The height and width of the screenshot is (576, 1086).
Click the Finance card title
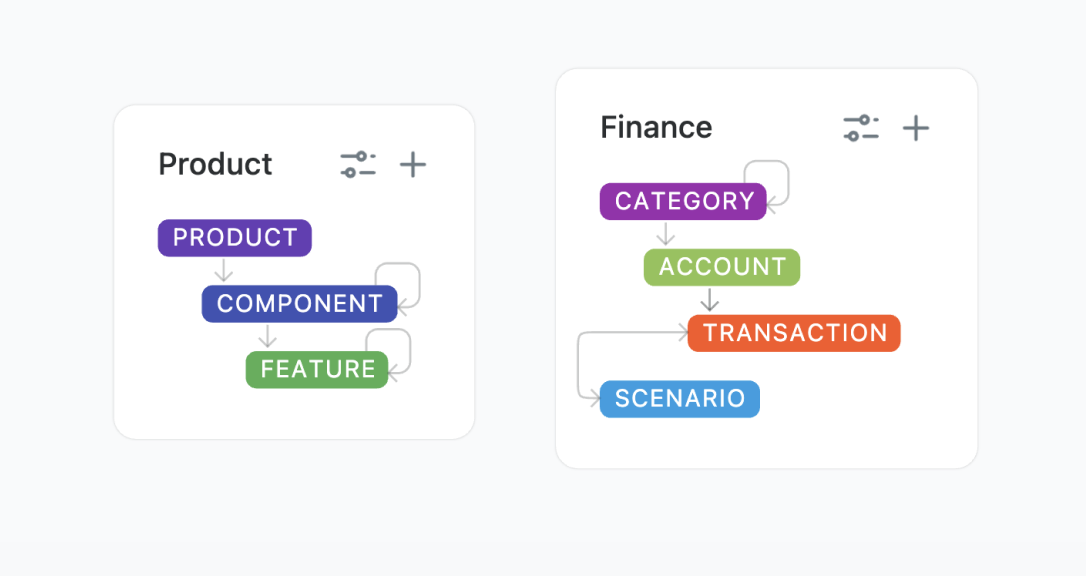click(x=656, y=128)
